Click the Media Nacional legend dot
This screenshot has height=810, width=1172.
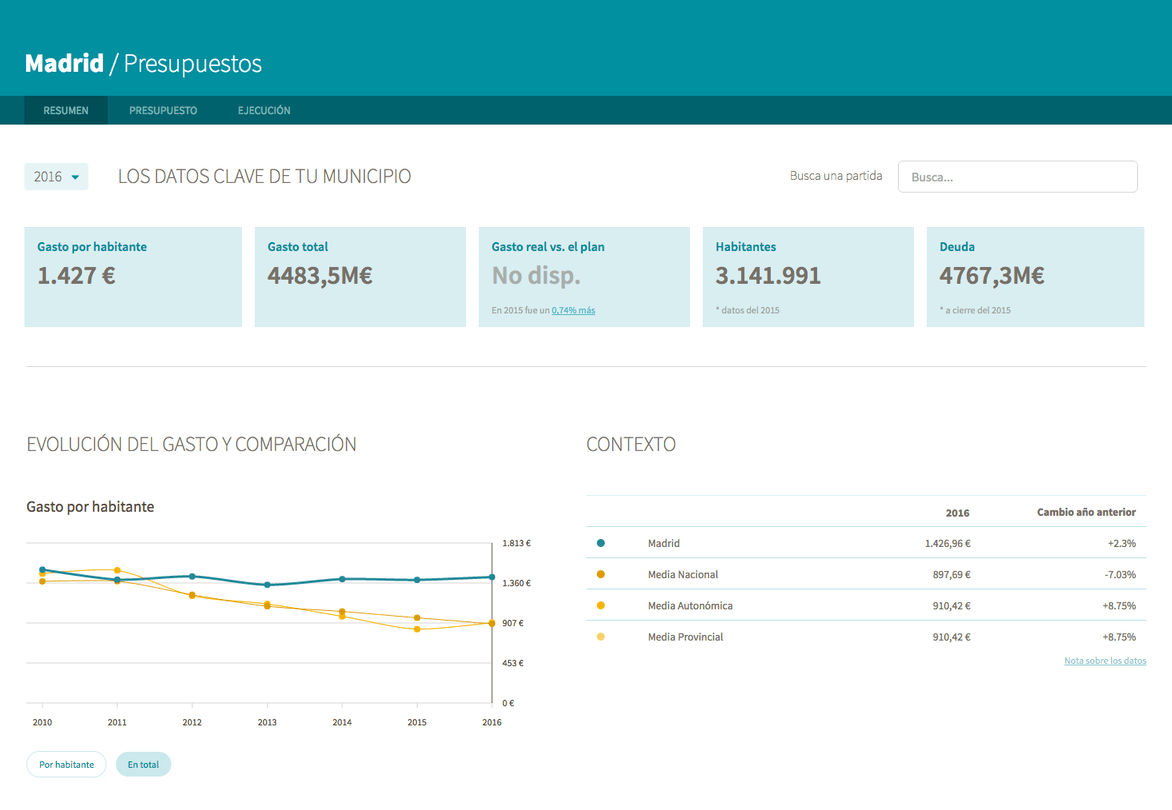(x=601, y=575)
